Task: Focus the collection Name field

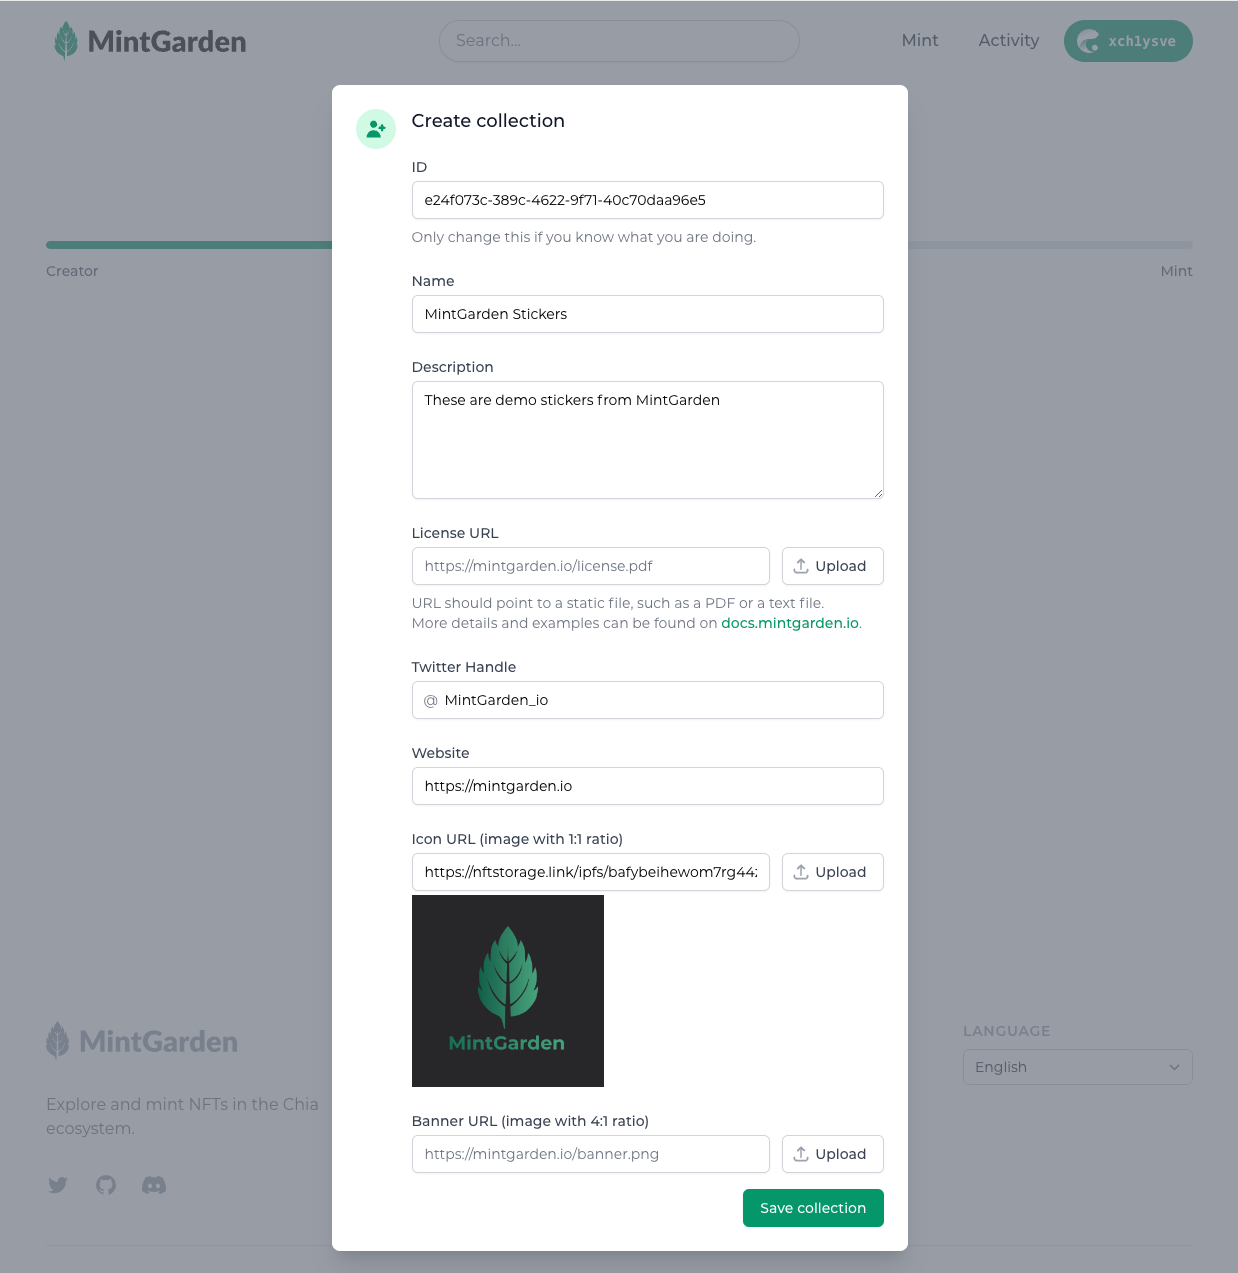Action: tap(647, 314)
